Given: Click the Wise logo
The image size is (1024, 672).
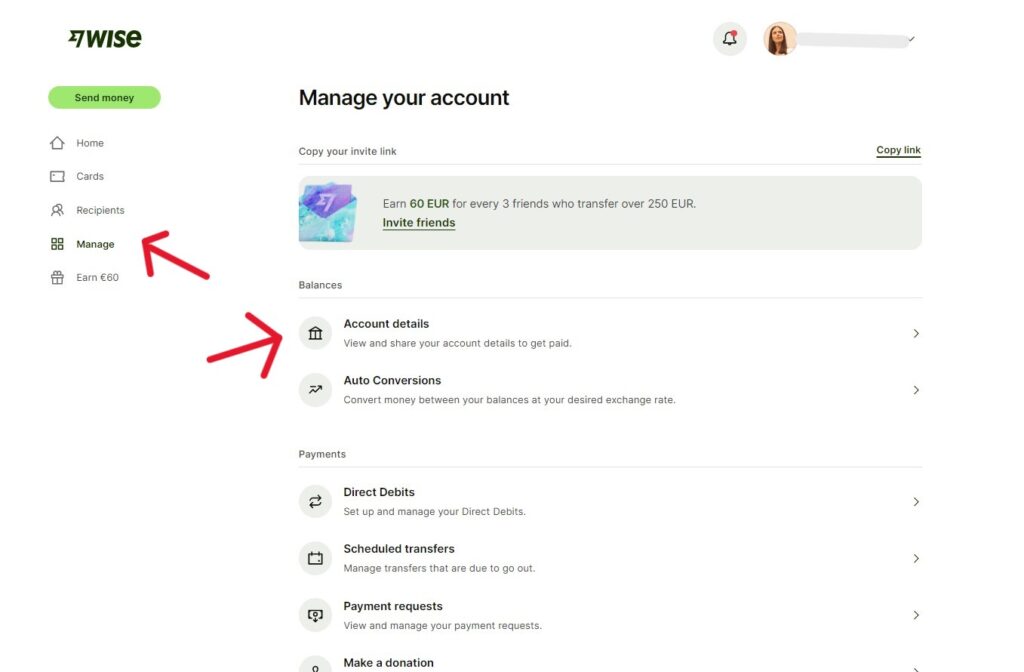Looking at the screenshot, I should point(104,38).
